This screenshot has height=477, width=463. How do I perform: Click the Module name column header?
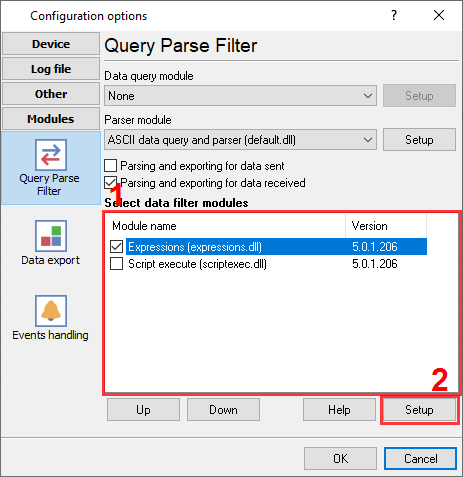click(226, 226)
